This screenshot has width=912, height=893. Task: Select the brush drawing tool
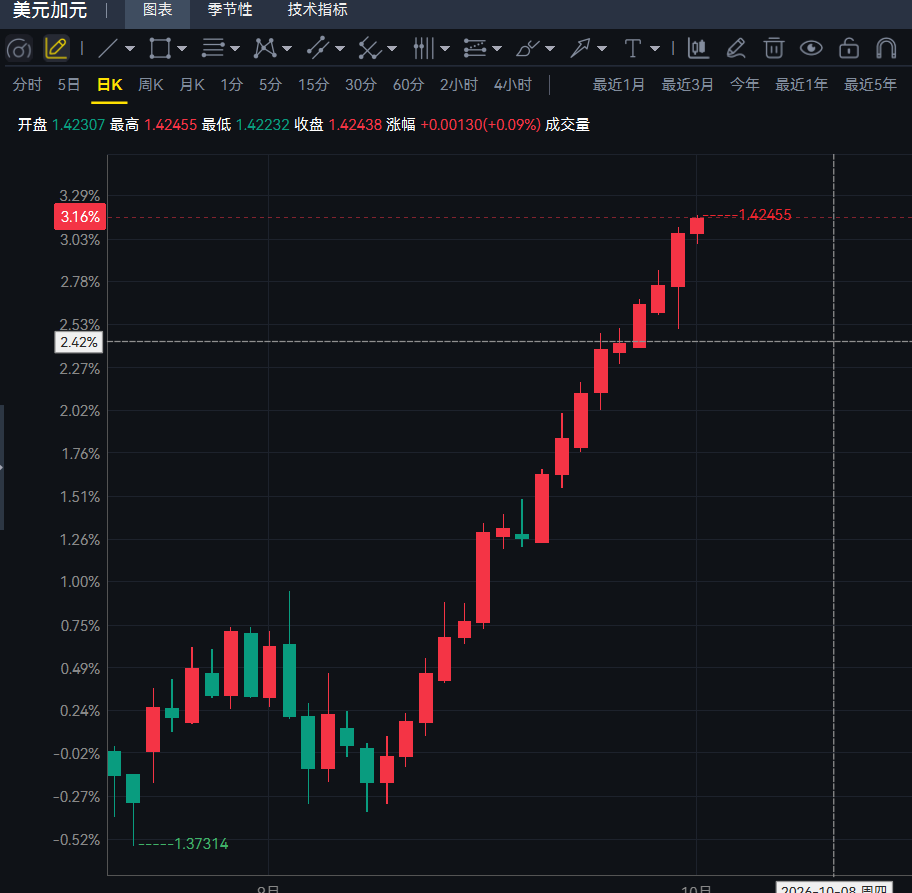pyautogui.click(x=528, y=48)
